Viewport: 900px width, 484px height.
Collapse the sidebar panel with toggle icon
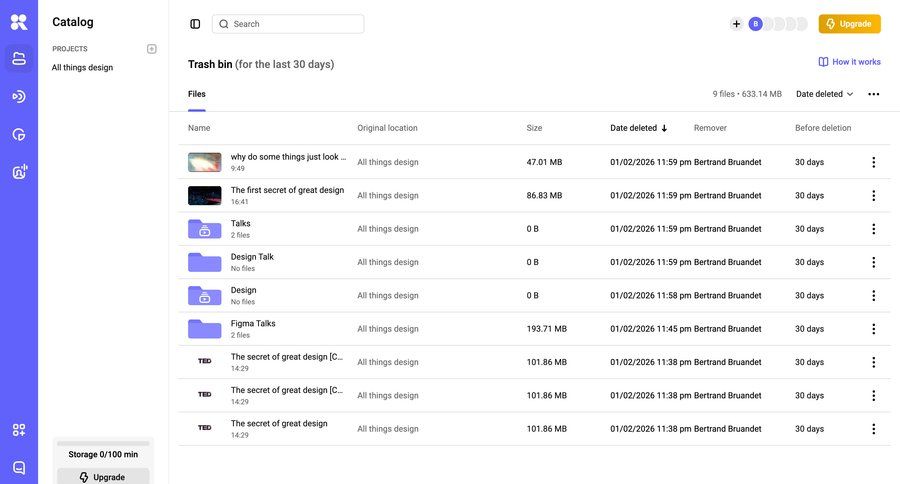click(195, 24)
